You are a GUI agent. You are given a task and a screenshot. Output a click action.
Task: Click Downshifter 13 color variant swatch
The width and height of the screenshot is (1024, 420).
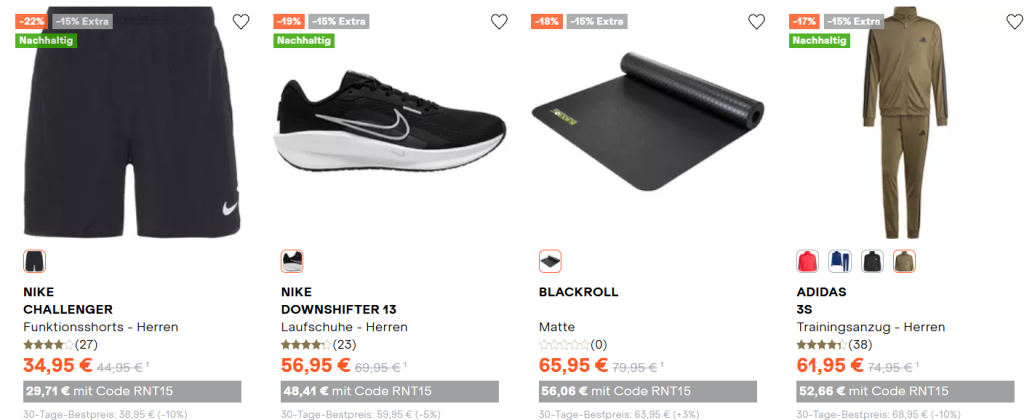click(x=292, y=262)
